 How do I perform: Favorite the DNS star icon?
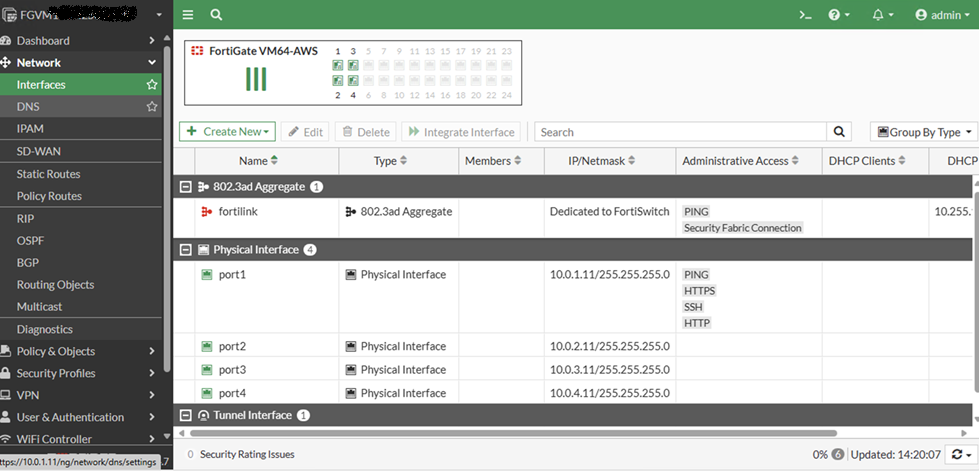tap(152, 107)
